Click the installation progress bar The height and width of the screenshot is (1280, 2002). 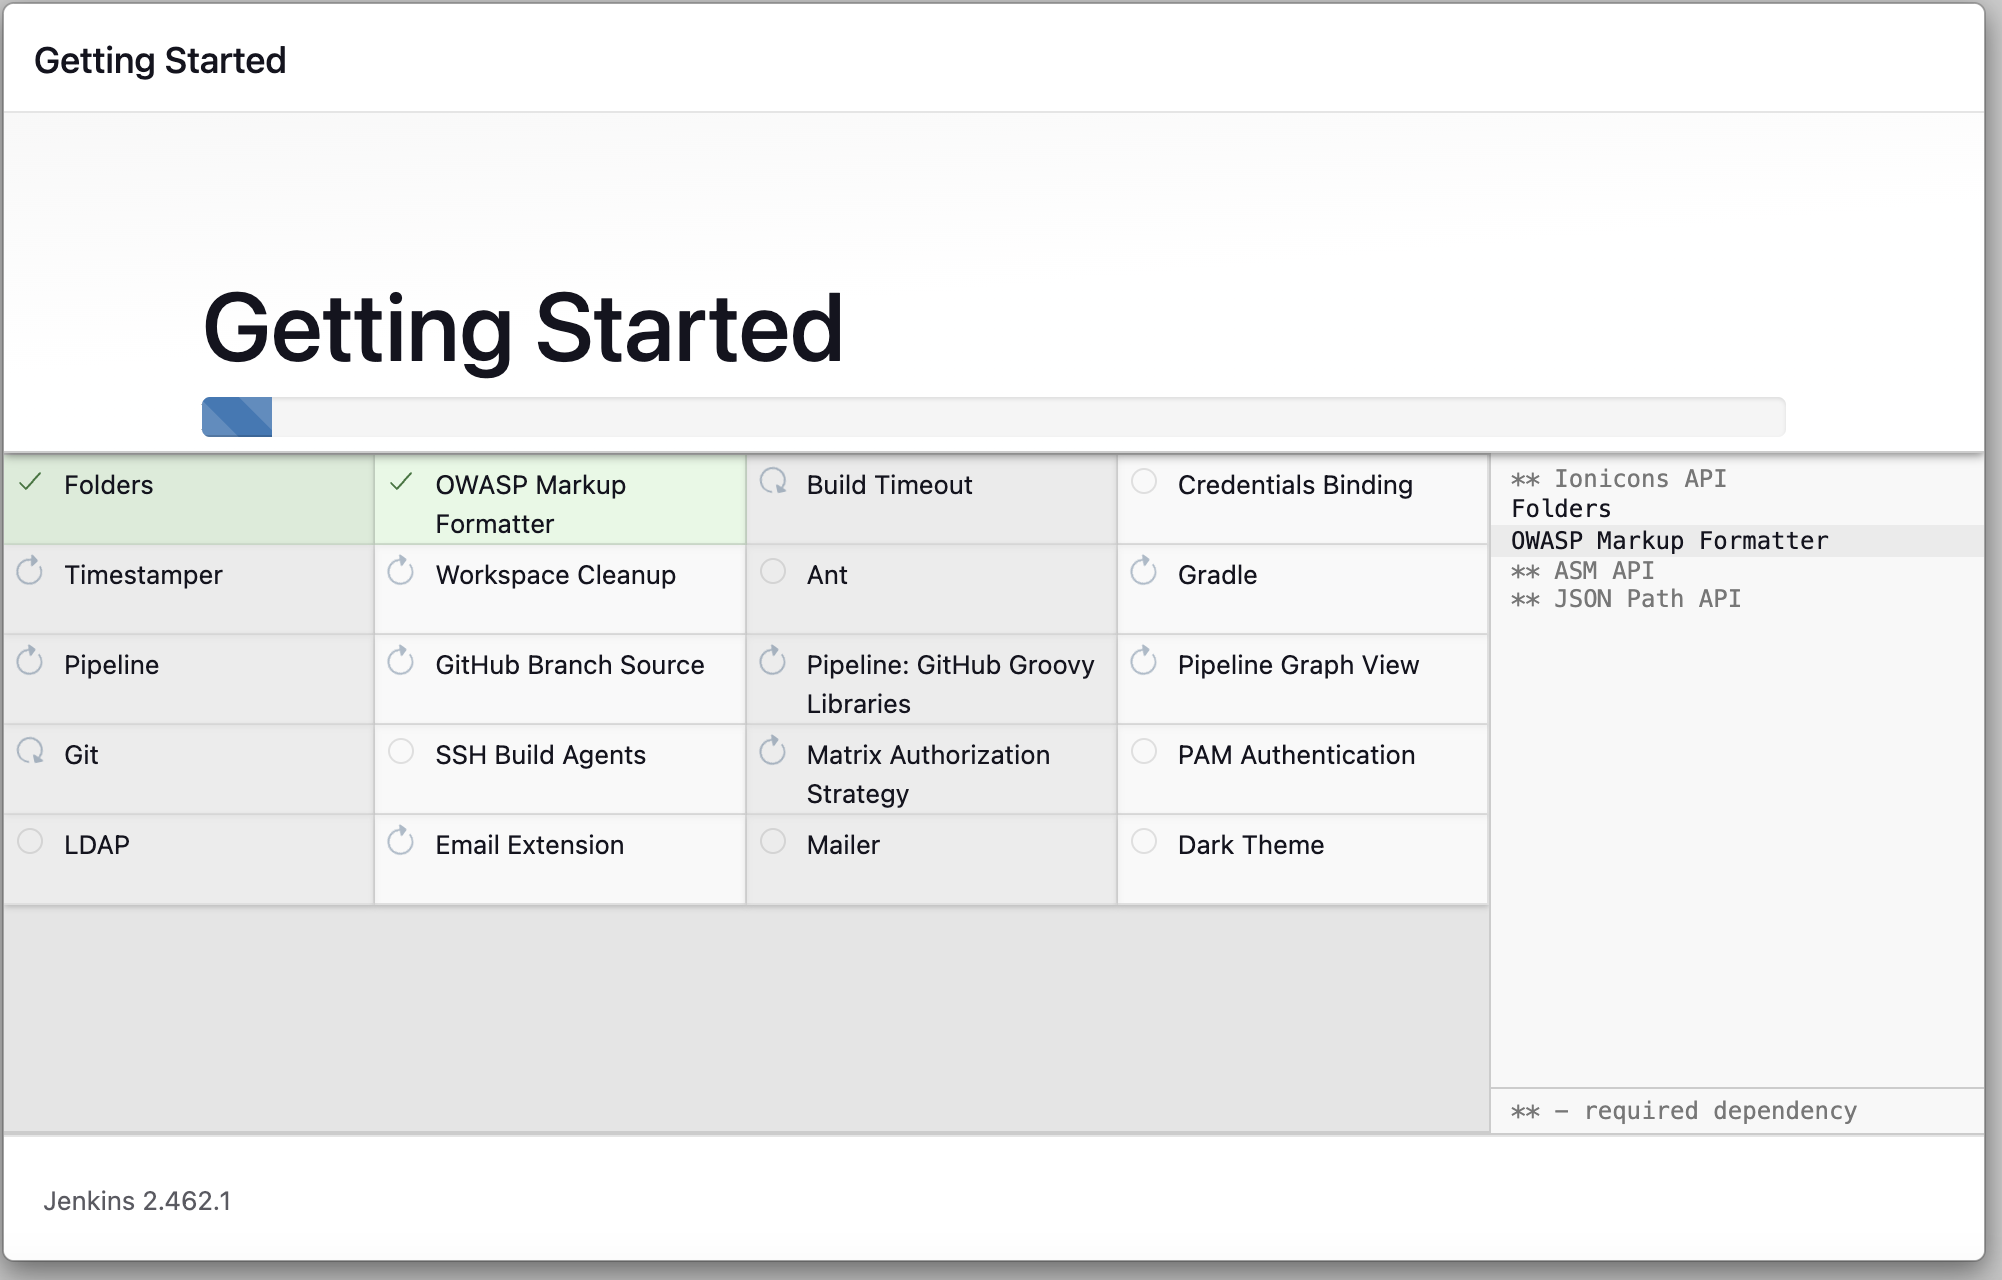tap(993, 417)
